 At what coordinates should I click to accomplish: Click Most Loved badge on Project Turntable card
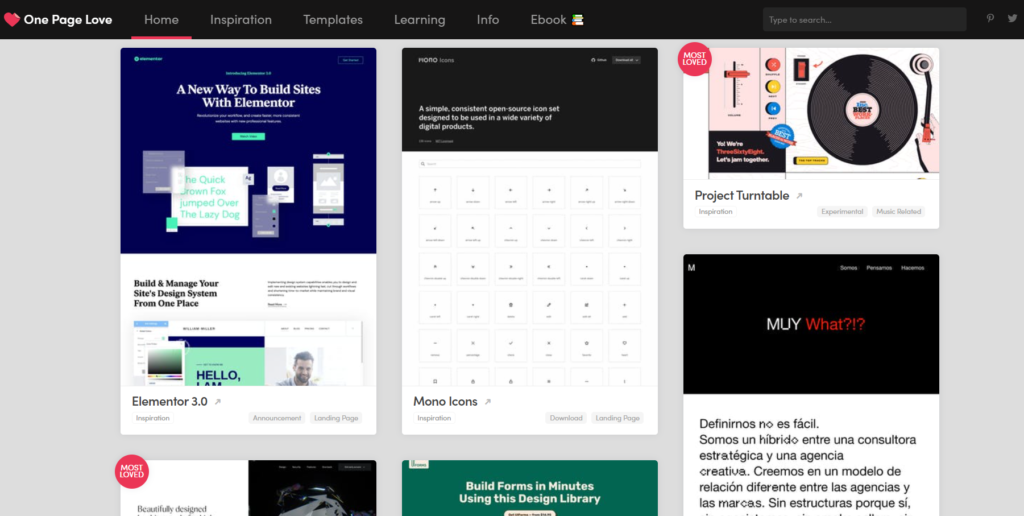coord(694,59)
